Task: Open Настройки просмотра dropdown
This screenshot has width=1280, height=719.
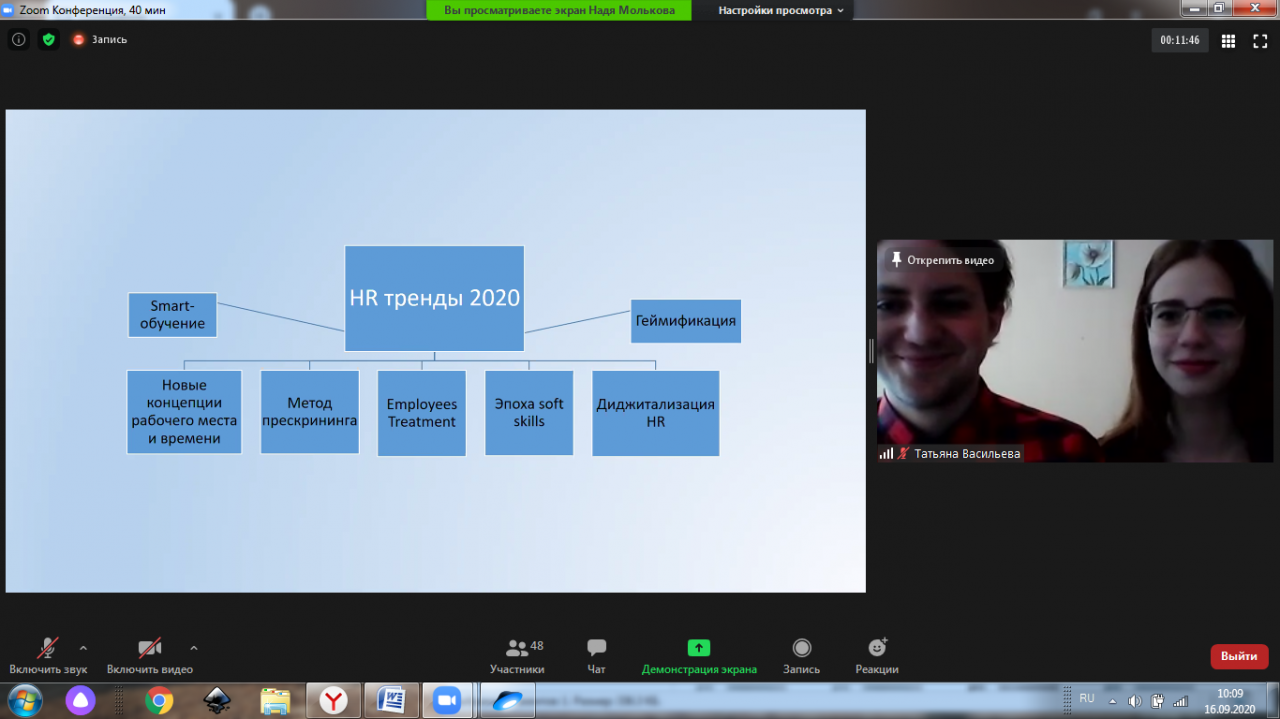Action: point(780,10)
